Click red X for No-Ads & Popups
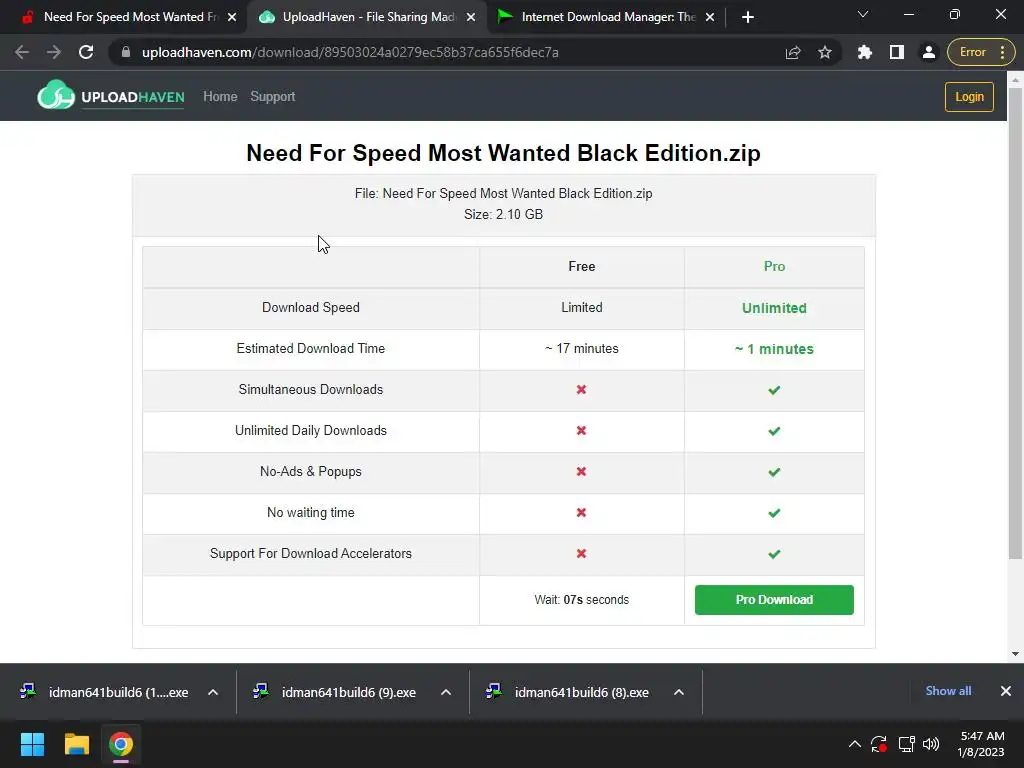 pyautogui.click(x=581, y=472)
